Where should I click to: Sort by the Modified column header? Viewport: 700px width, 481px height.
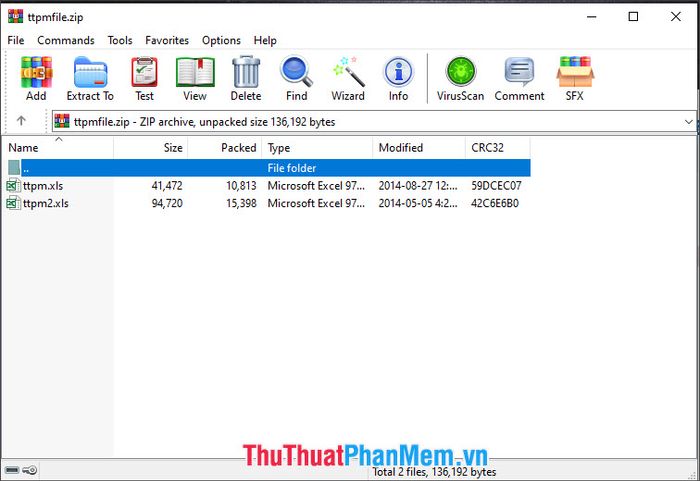pyautogui.click(x=419, y=147)
